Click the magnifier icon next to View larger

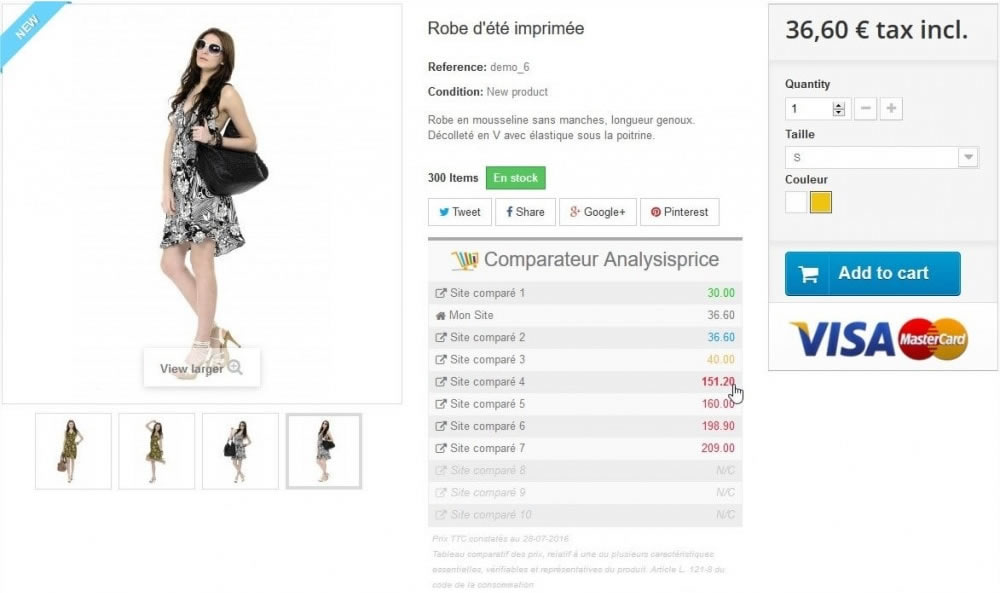[x=235, y=368]
